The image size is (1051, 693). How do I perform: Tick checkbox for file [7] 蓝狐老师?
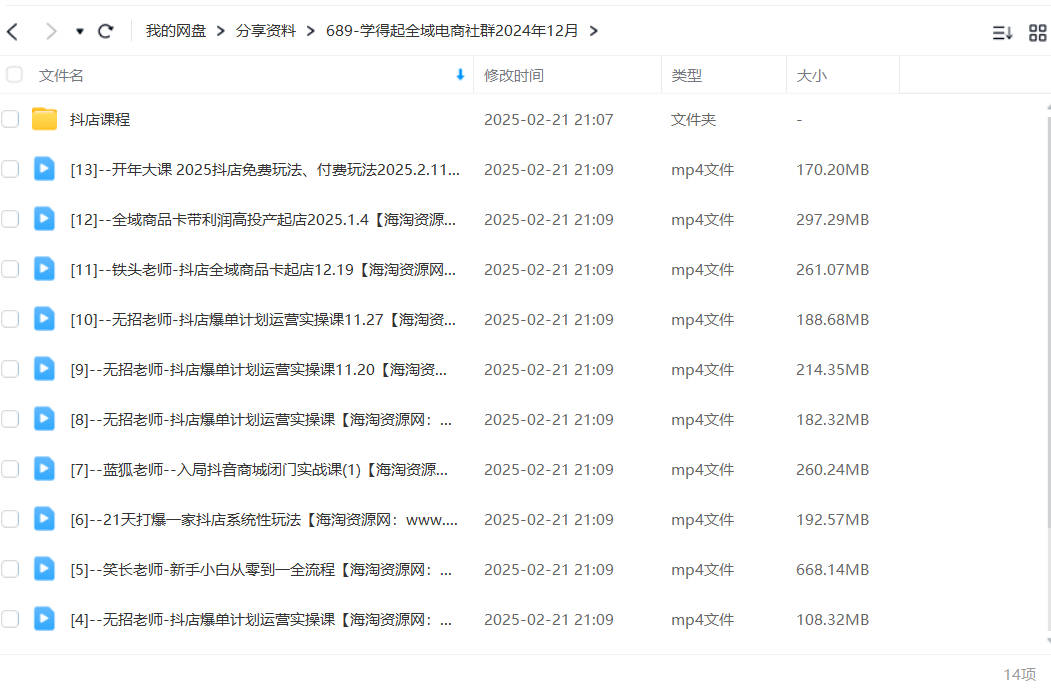10,469
